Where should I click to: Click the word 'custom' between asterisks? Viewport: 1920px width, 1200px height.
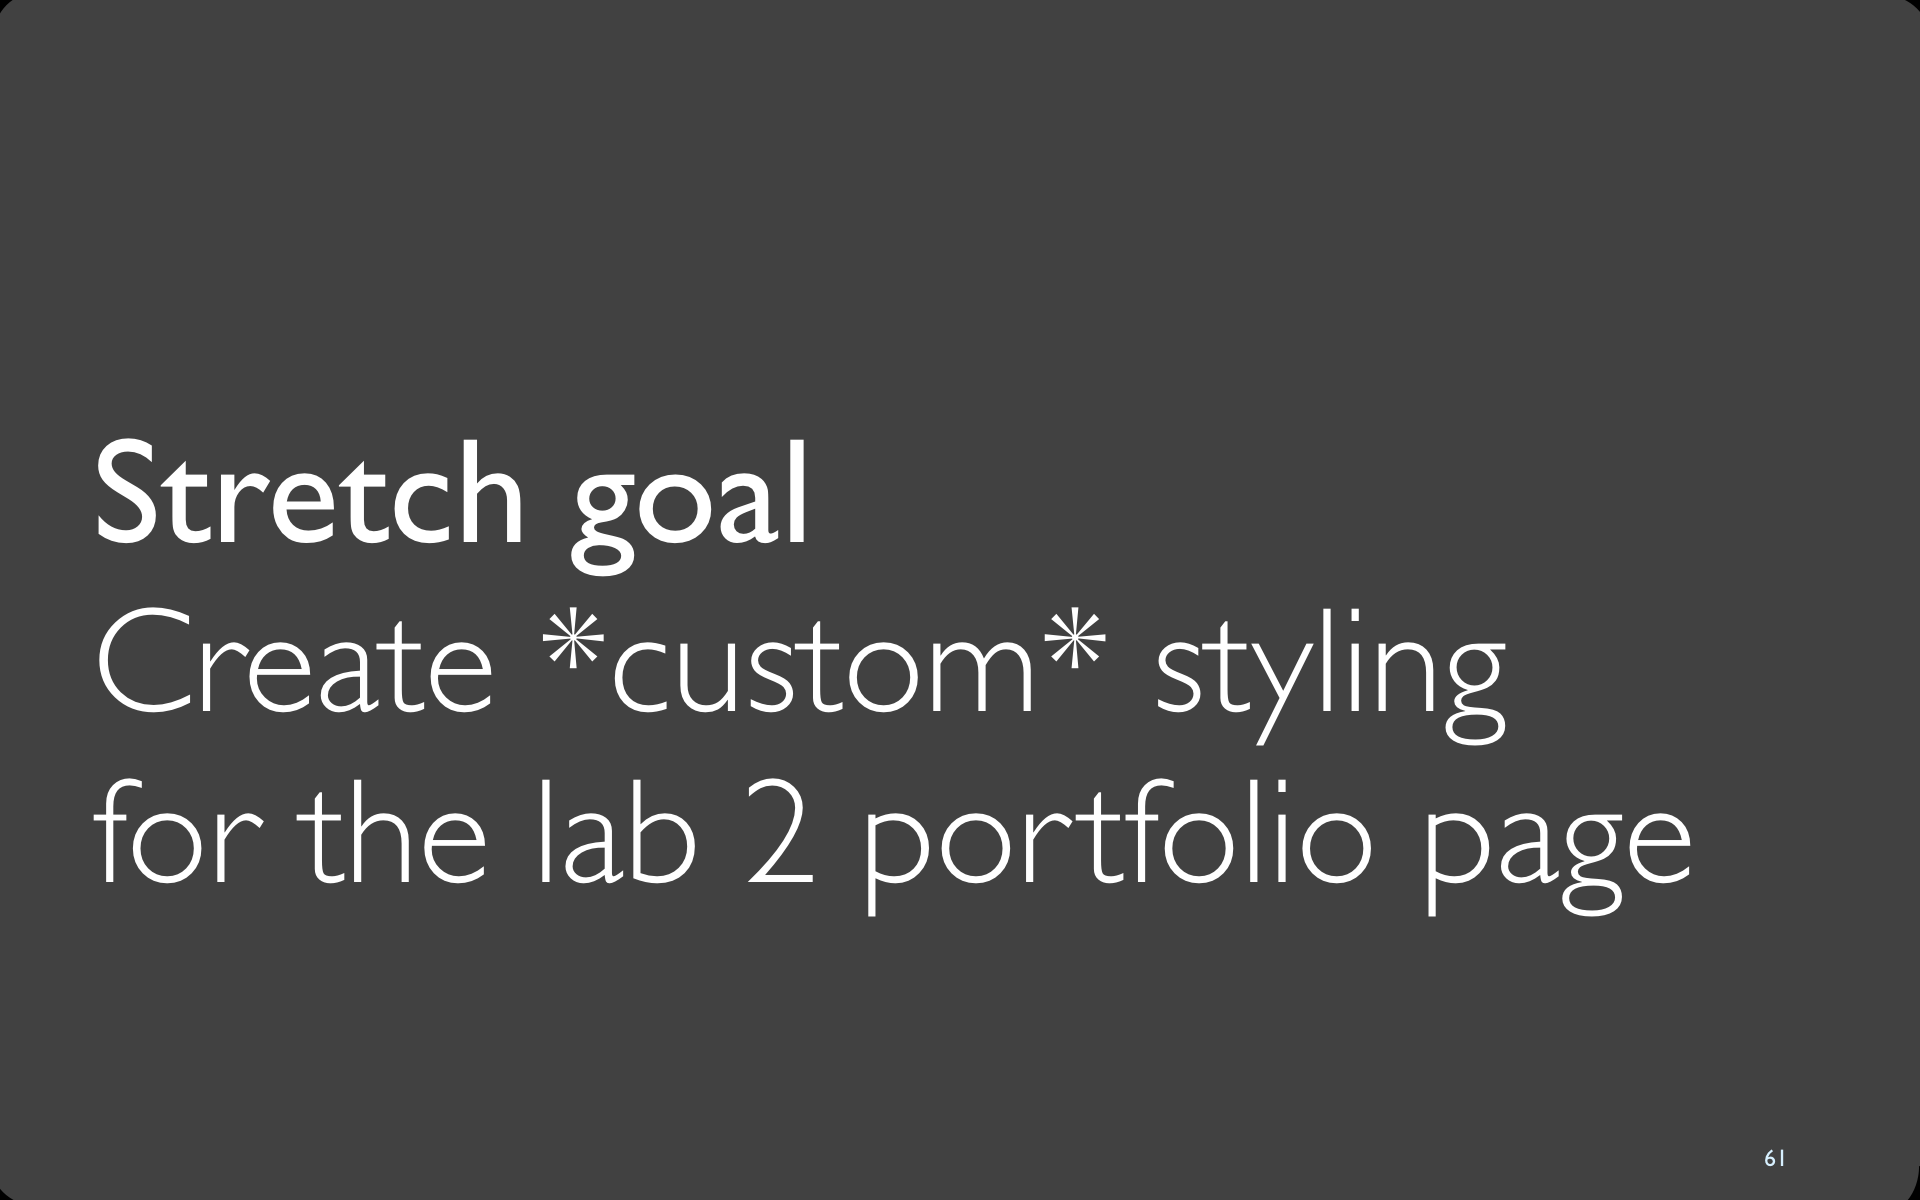[823, 670]
